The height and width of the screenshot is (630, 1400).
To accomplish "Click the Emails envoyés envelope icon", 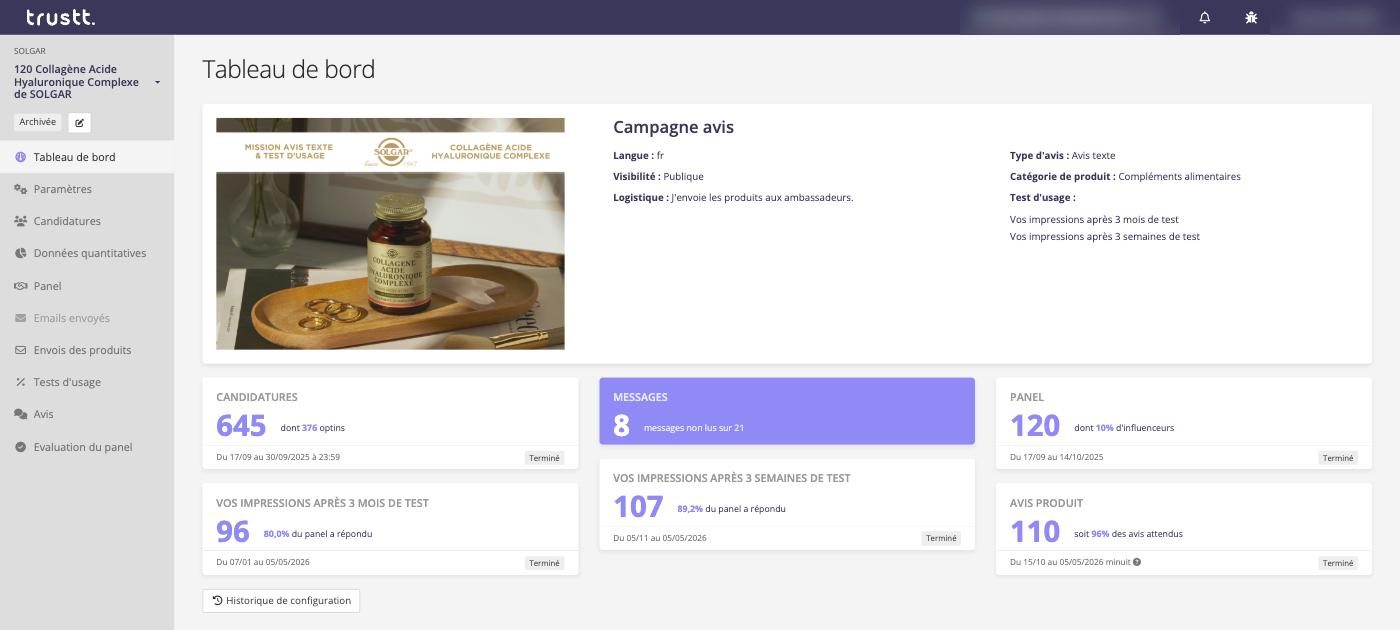I will (x=20, y=318).
